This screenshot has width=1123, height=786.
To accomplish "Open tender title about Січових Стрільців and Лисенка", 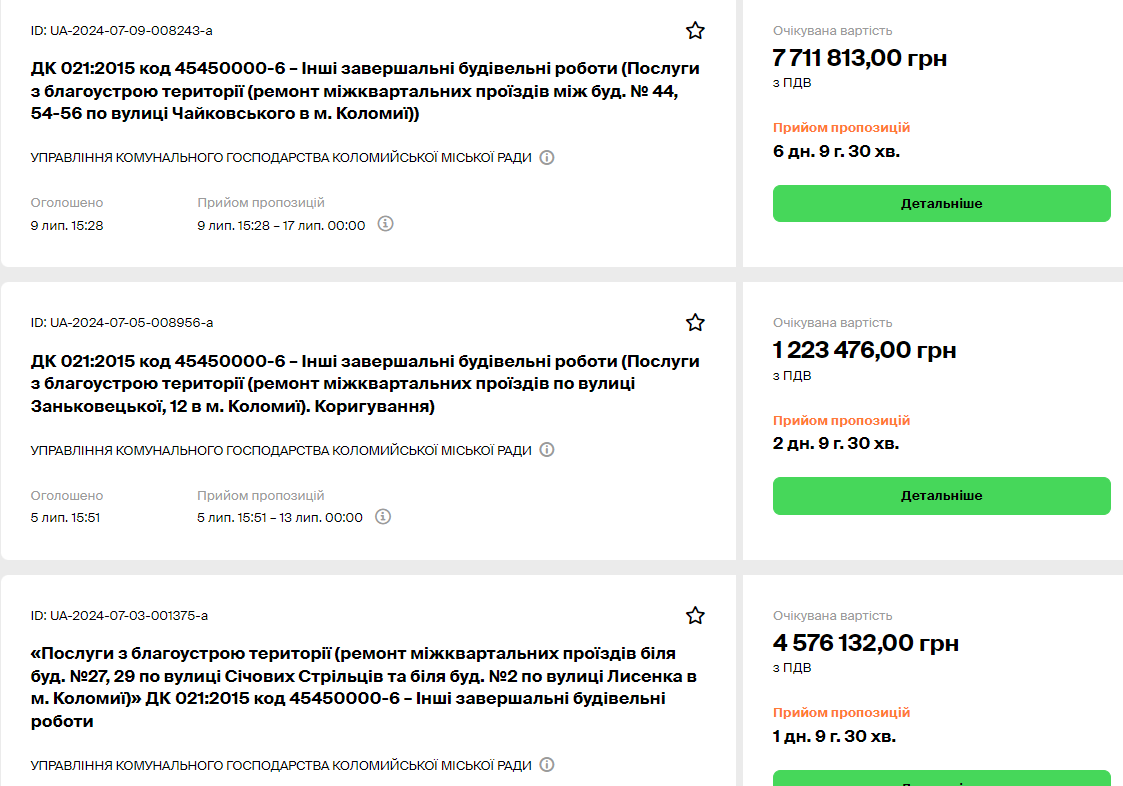I will pyautogui.click(x=365, y=687).
